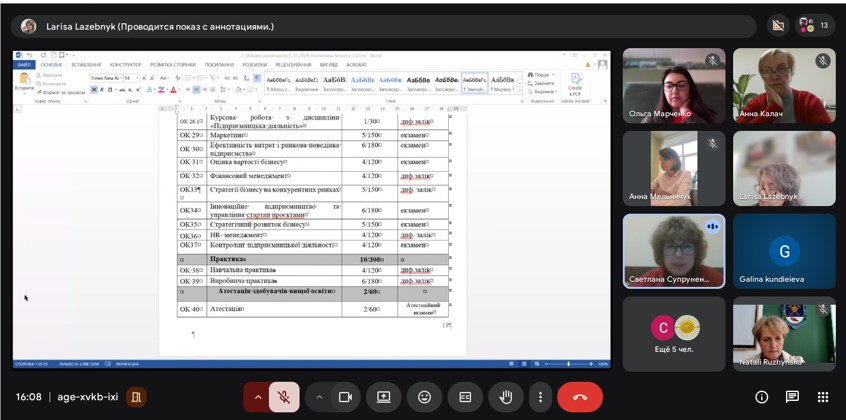846x420 pixels.
Task: Open the activities grid icon
Action: point(823,397)
